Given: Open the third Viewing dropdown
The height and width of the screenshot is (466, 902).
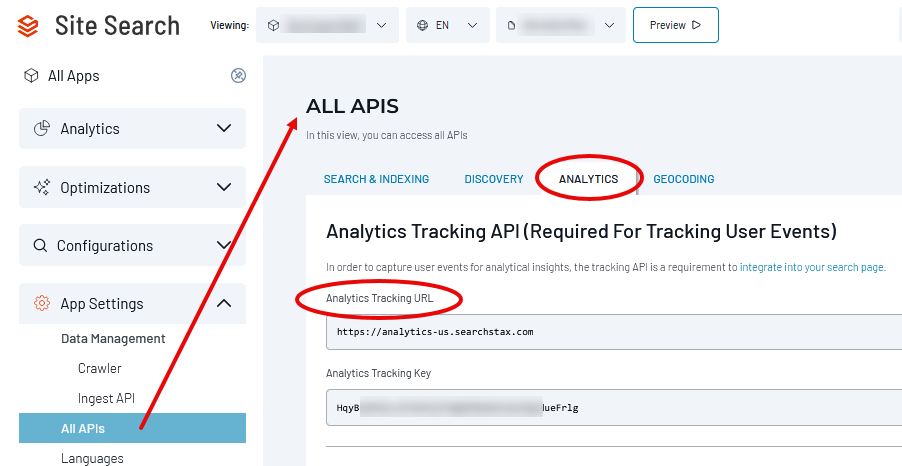Looking at the screenshot, I should 561,25.
